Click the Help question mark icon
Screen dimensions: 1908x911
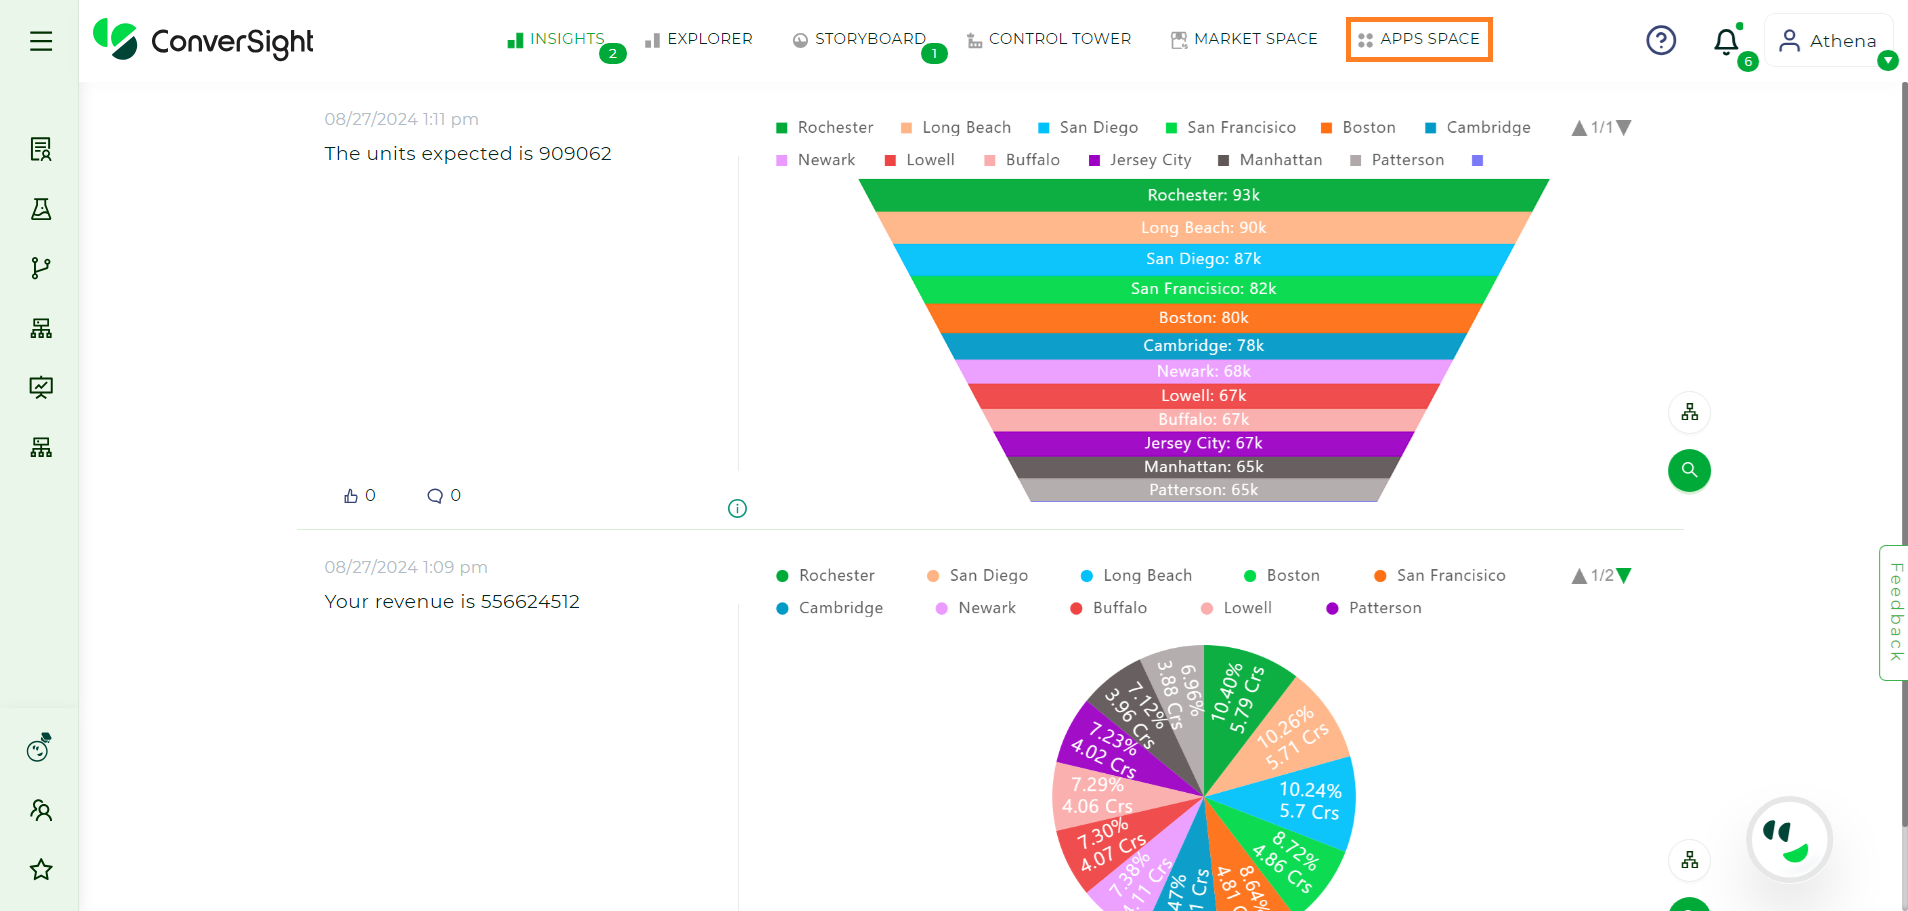pyautogui.click(x=1660, y=41)
